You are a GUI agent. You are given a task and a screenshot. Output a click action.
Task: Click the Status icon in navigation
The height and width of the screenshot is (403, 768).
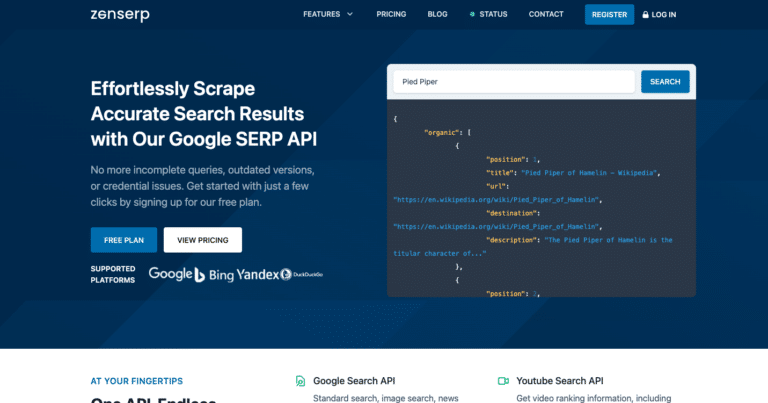point(472,15)
